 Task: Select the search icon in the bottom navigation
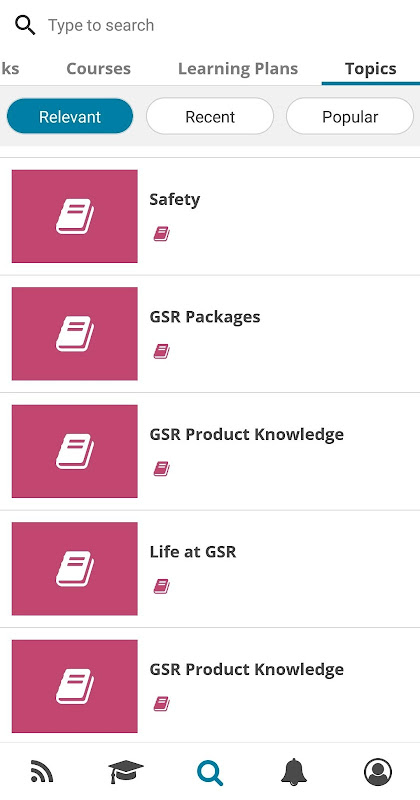point(210,771)
